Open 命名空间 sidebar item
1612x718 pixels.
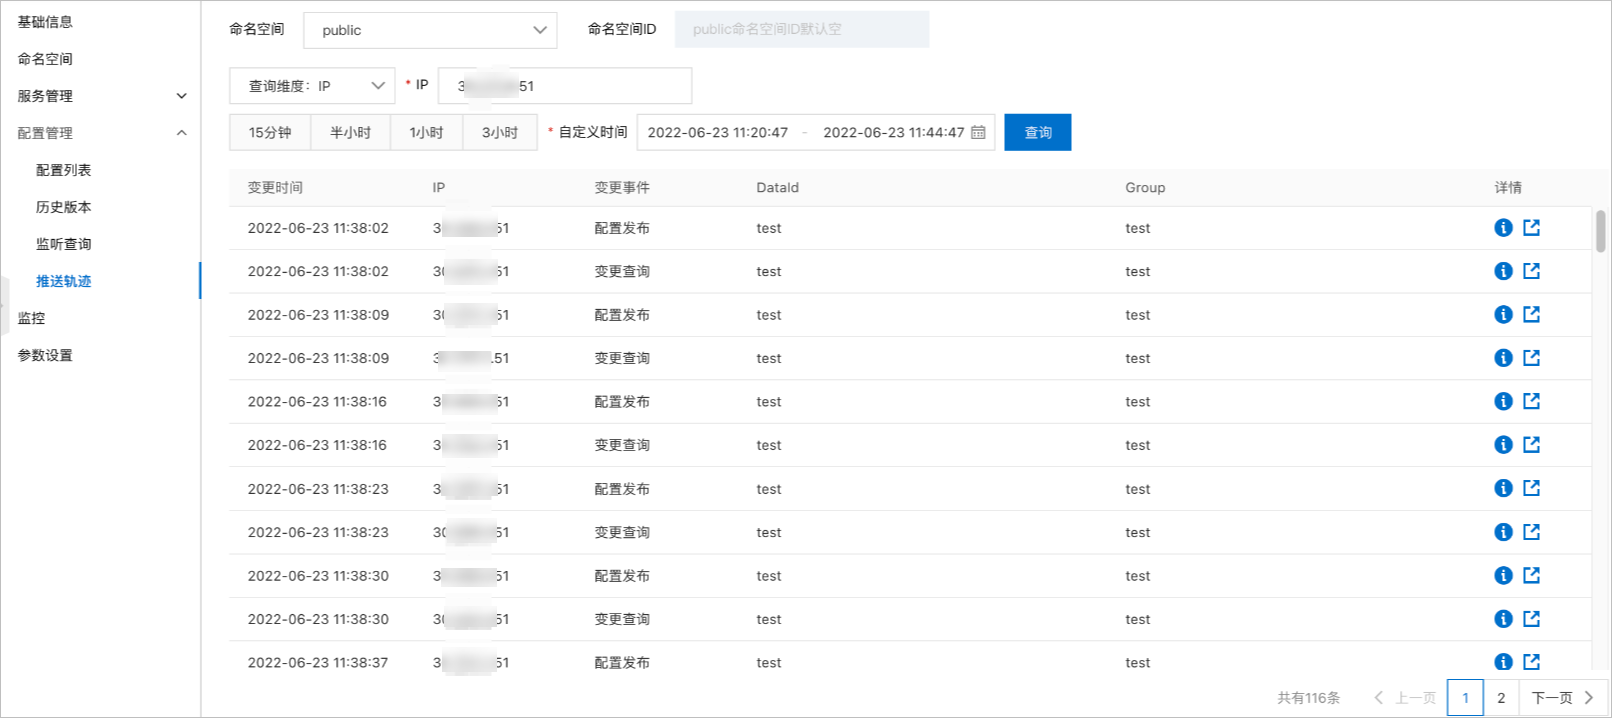[45, 59]
